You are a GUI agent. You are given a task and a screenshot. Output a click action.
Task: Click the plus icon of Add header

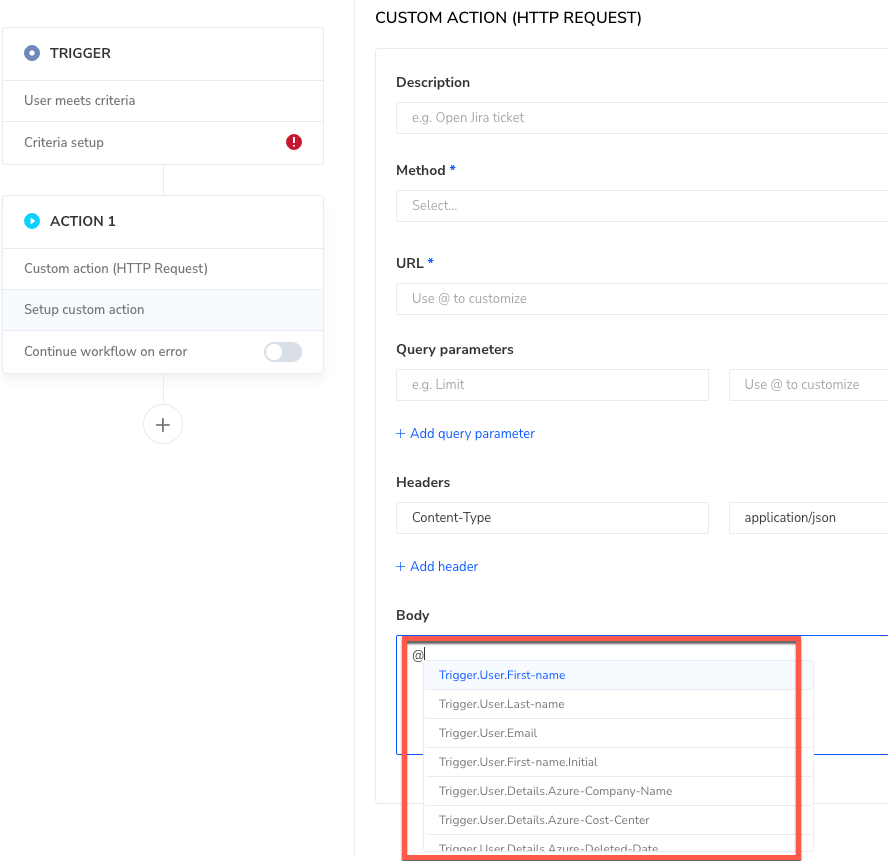400,566
